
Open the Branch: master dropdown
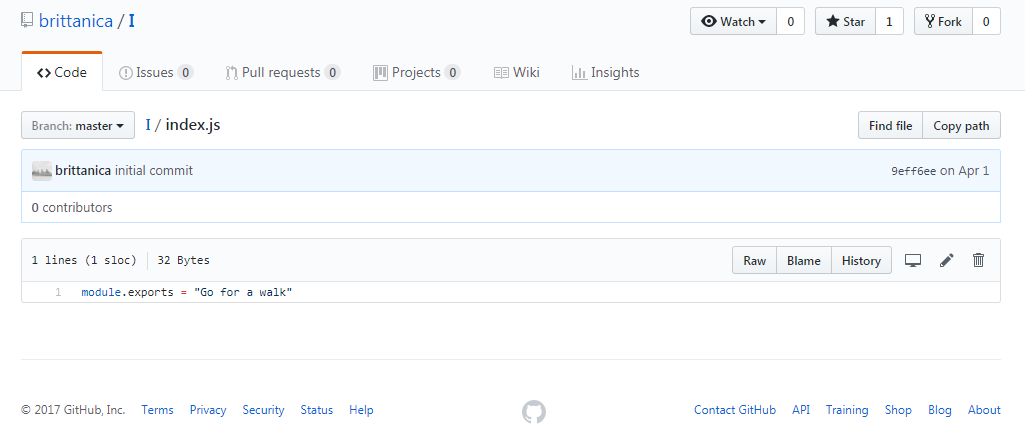tap(78, 126)
